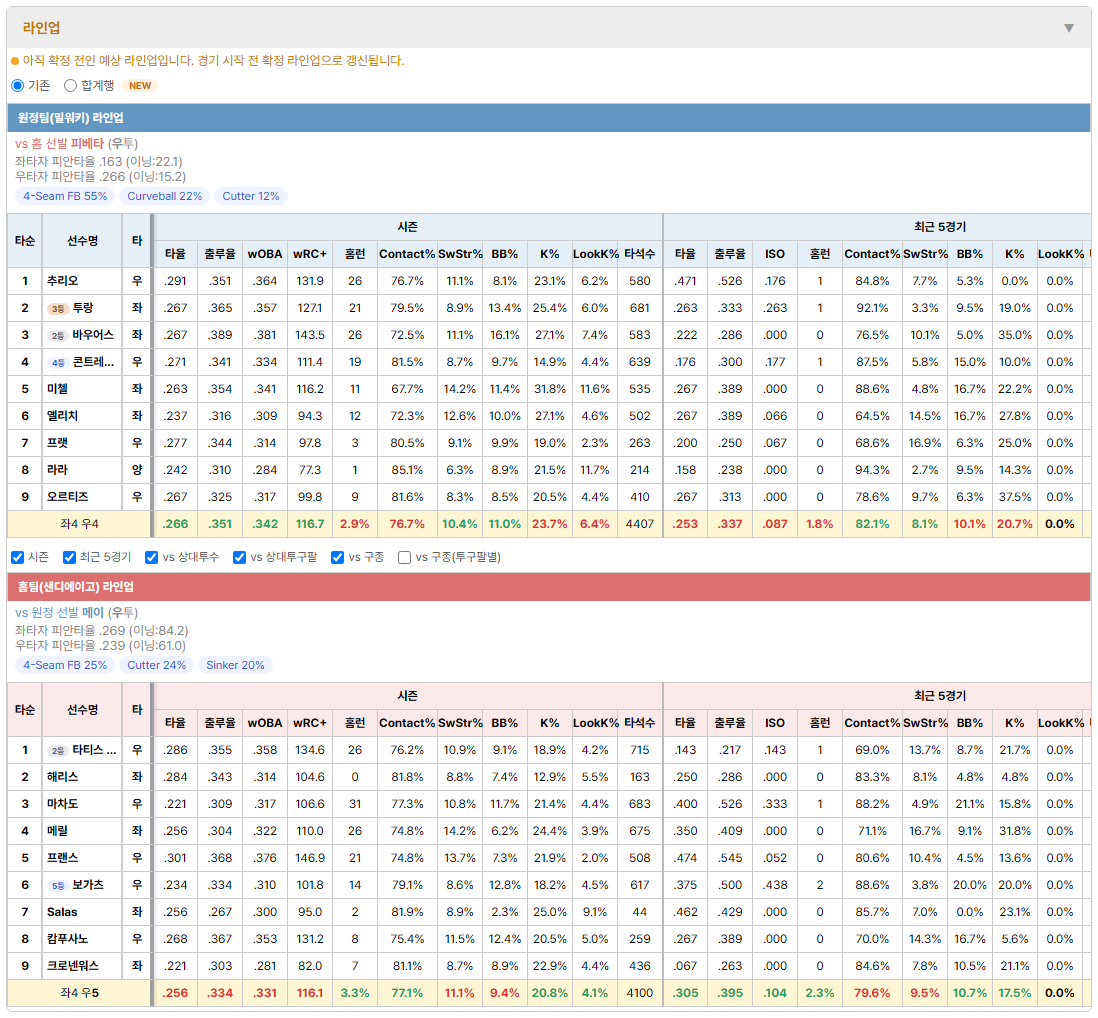Click the 원정팀(밀워키) 라인업 section header
Image resolution: width=1098 pixels, height=1018 pixels.
[x=549, y=118]
